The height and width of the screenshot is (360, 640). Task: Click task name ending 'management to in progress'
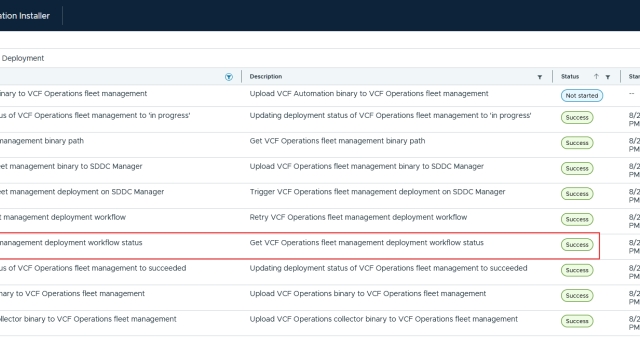pos(95,116)
